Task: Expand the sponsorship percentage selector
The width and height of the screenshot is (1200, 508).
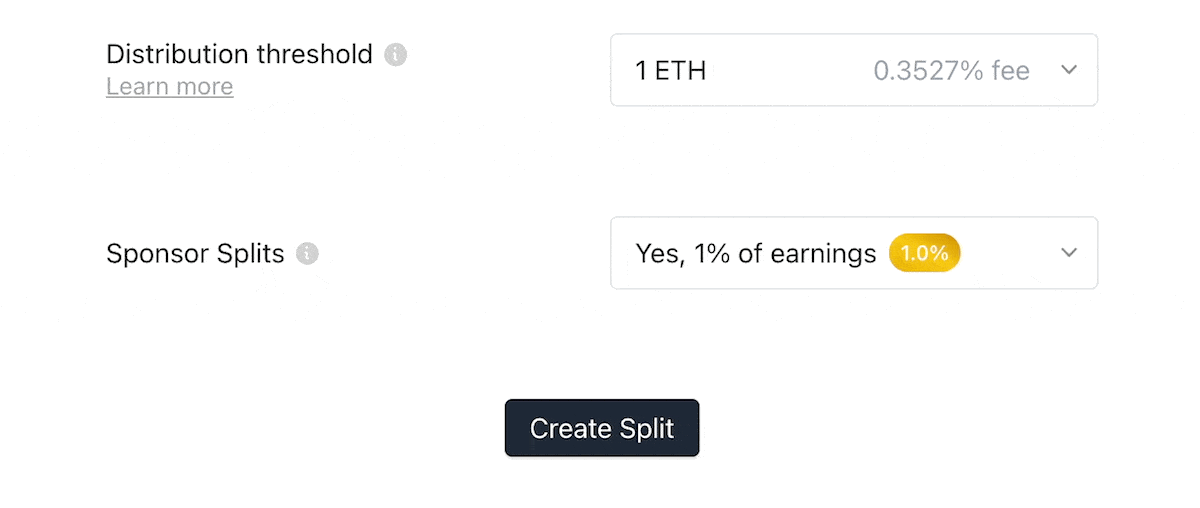Action: pyautogui.click(x=854, y=253)
